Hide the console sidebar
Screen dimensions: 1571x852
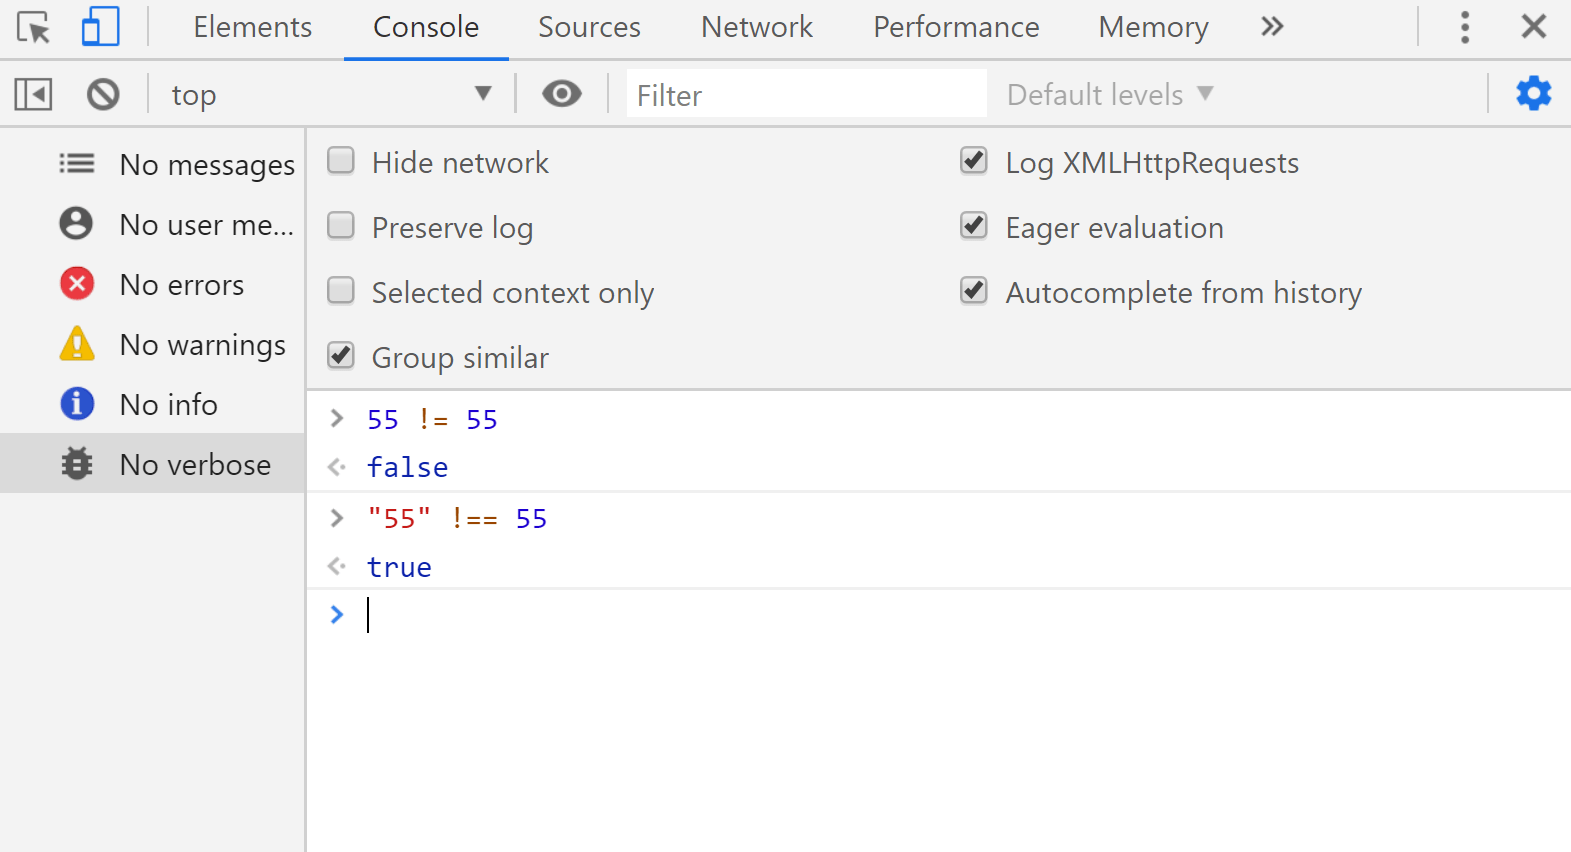tap(33, 95)
